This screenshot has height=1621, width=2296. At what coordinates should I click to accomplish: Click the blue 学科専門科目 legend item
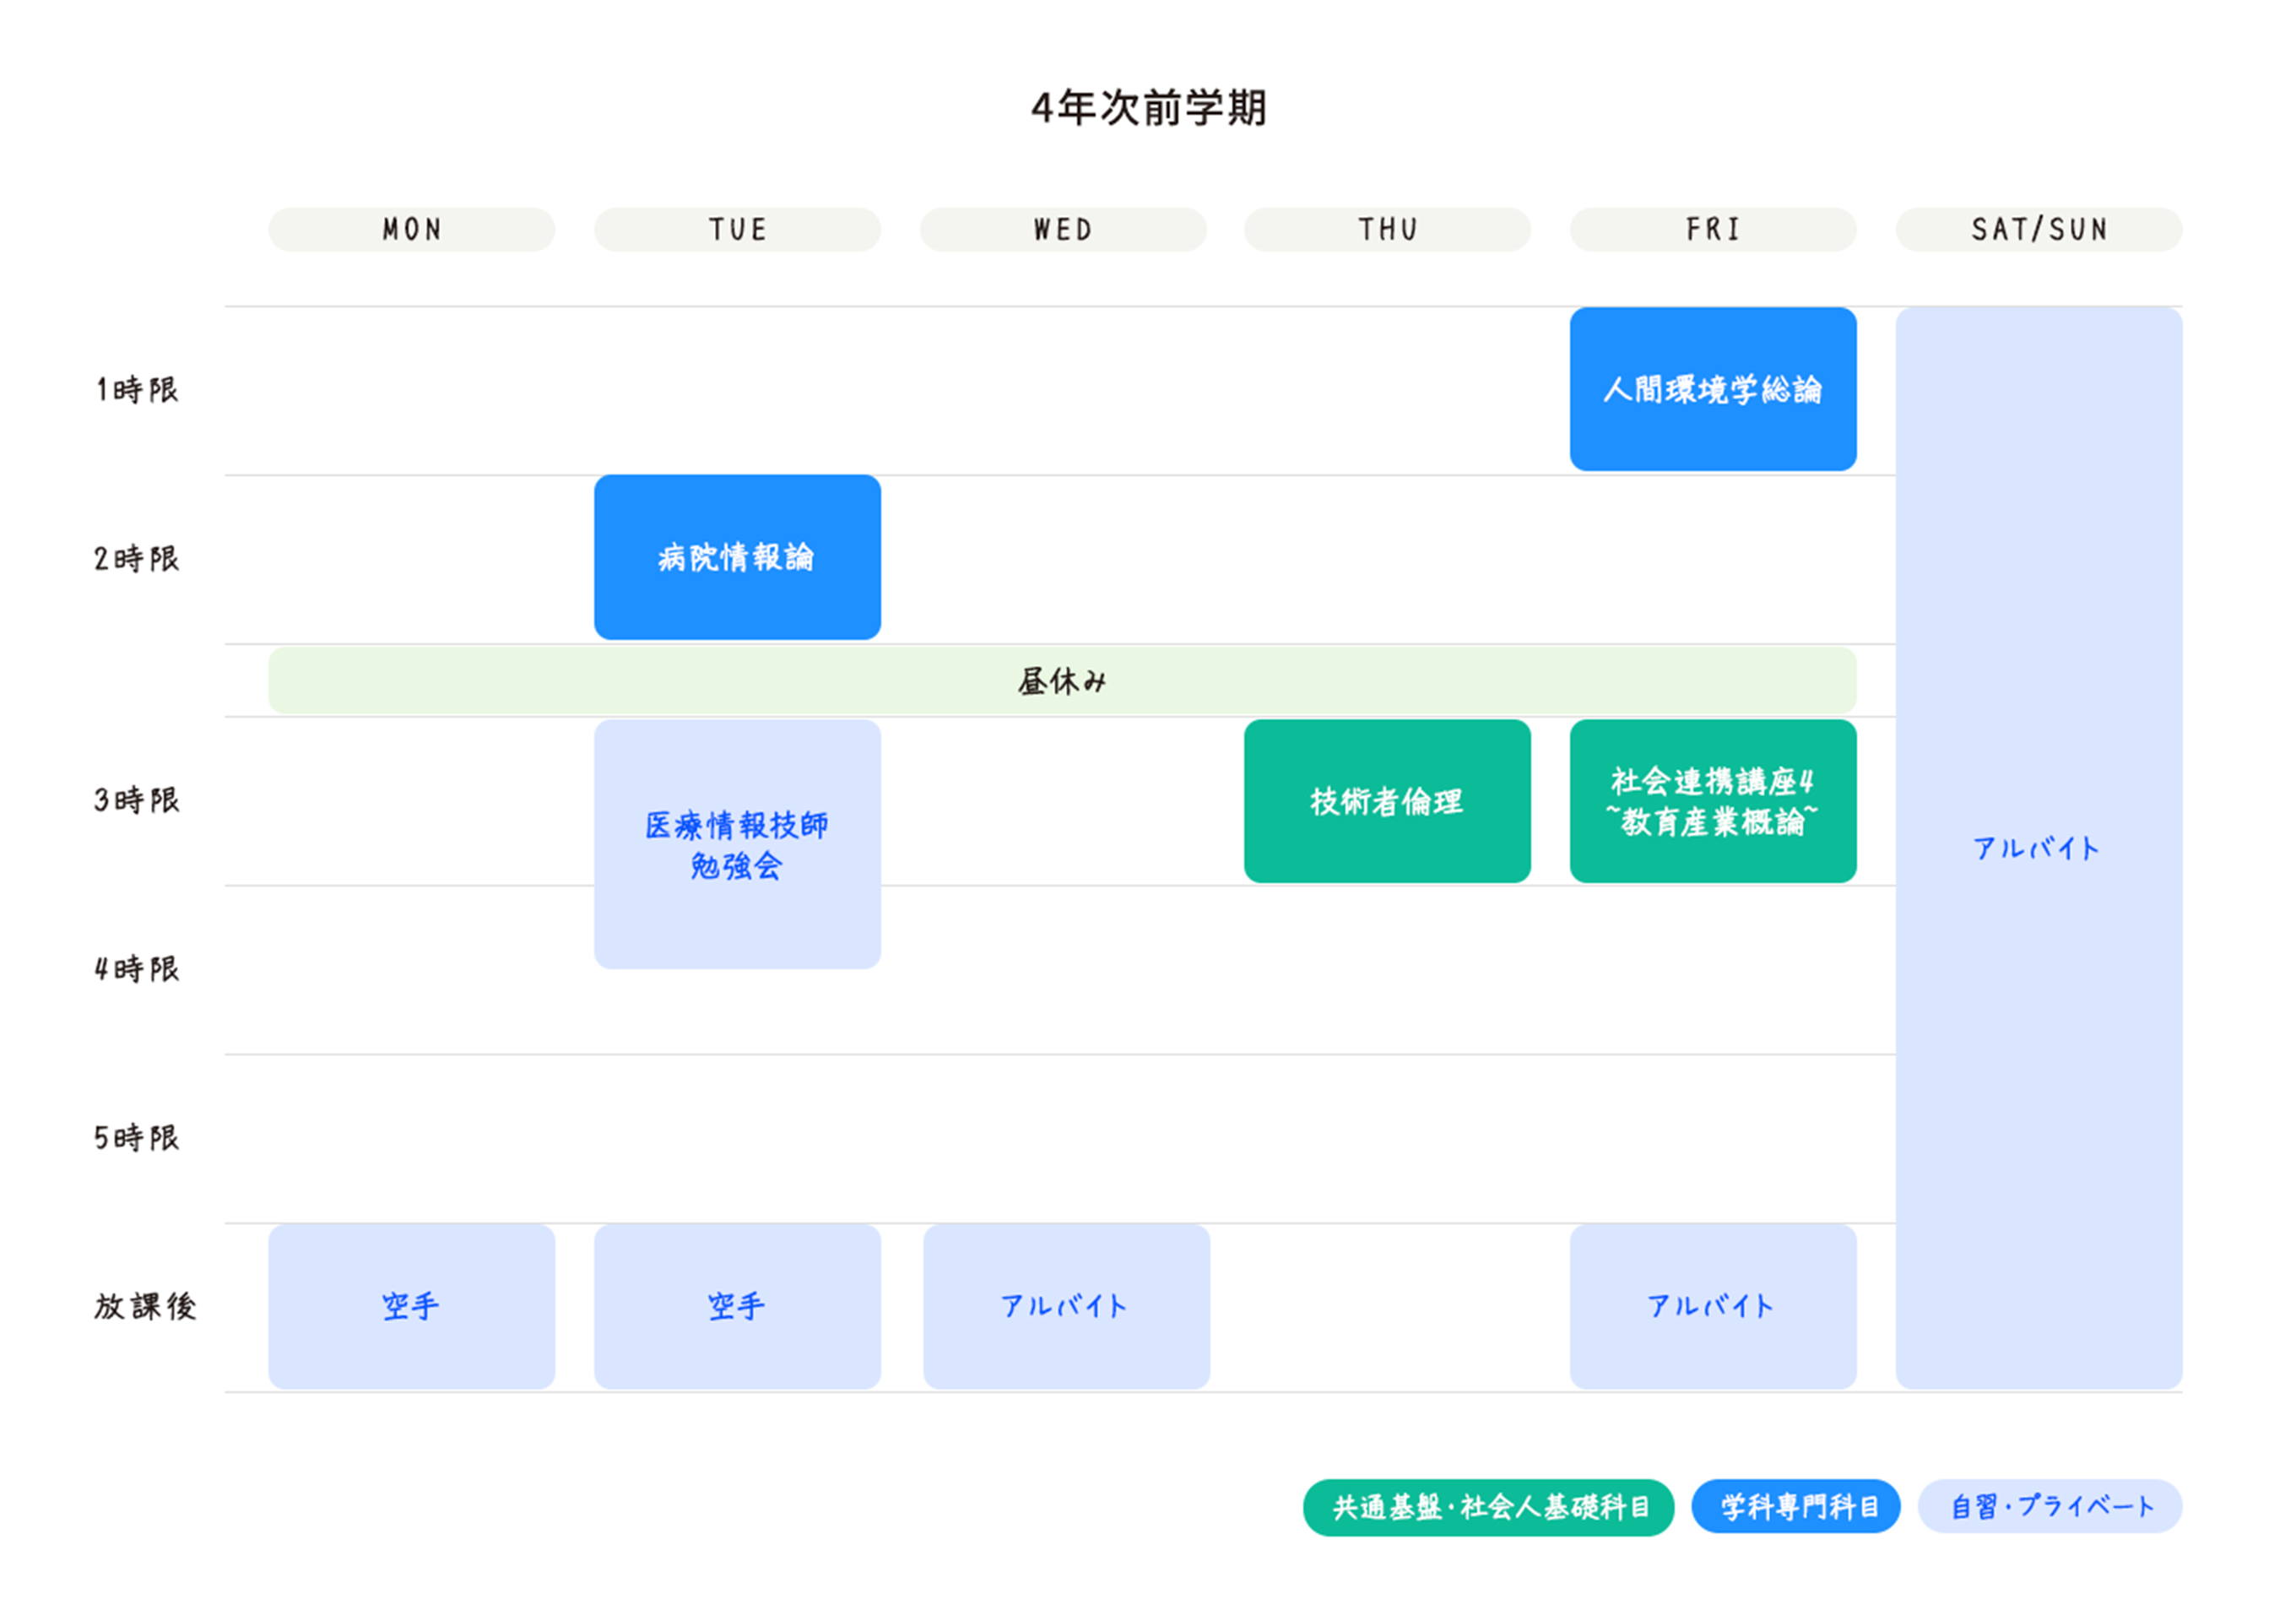[1795, 1505]
